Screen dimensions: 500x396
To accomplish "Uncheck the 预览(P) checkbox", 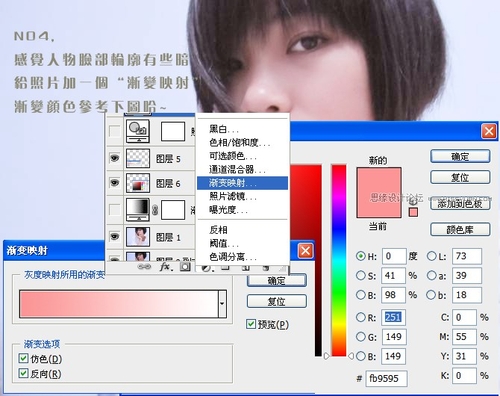I will coord(251,324).
